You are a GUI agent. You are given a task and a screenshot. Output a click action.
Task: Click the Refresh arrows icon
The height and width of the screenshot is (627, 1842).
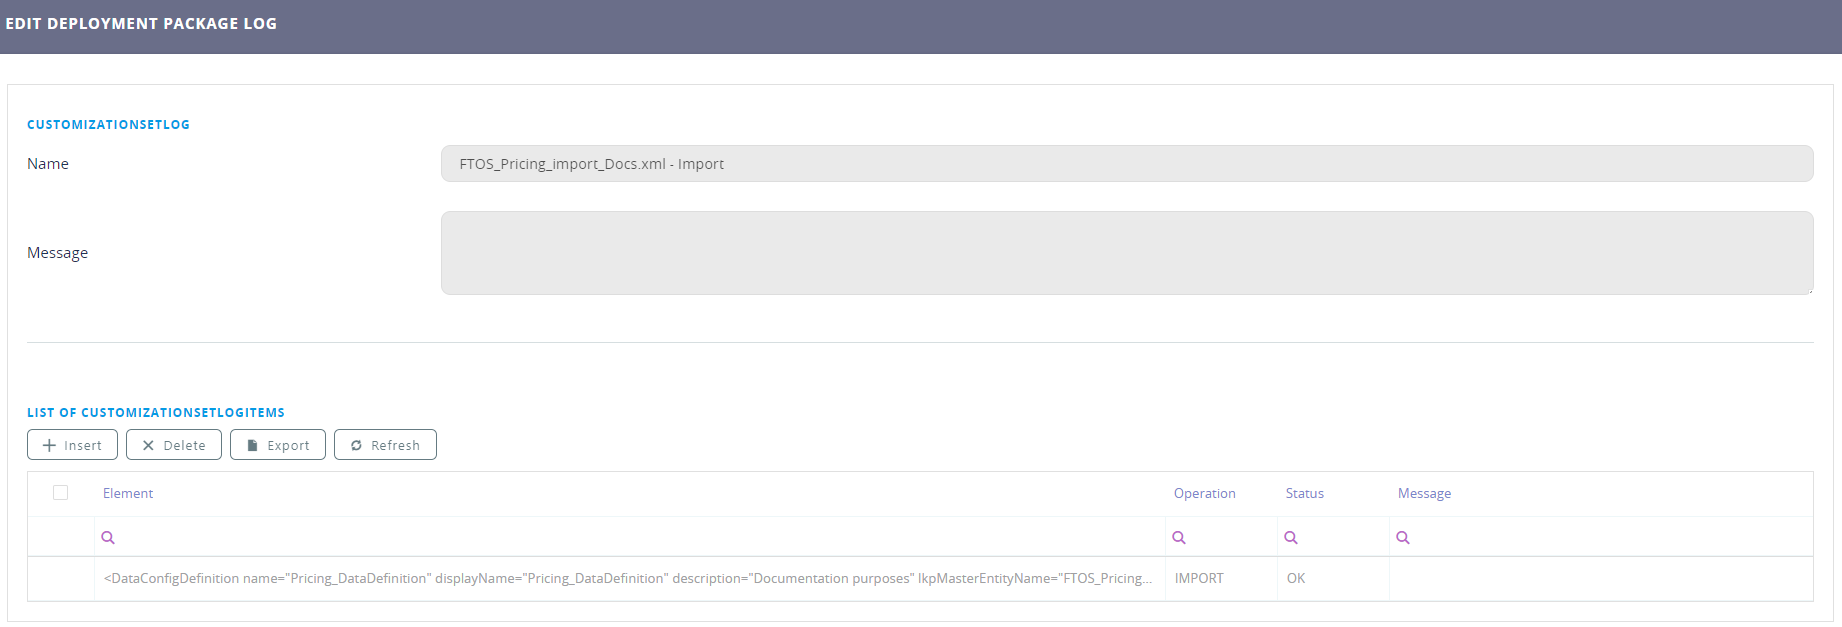click(356, 445)
